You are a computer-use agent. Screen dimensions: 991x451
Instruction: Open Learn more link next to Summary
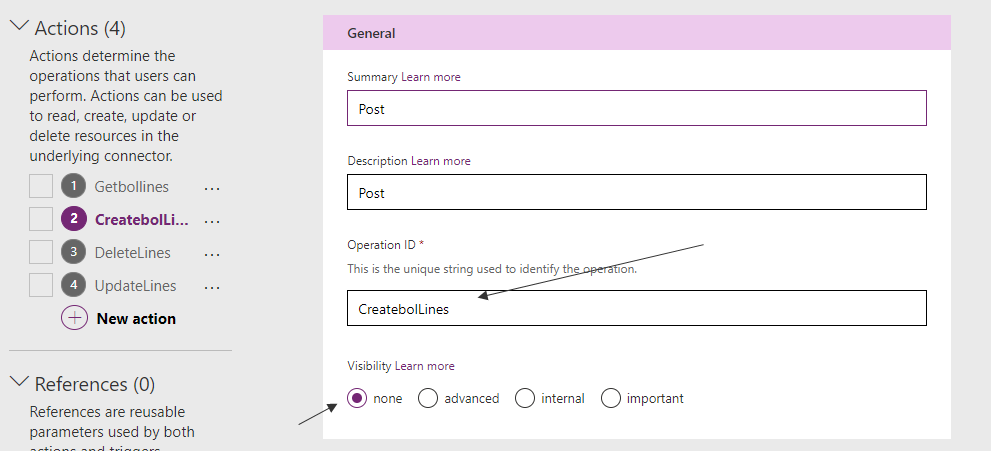click(431, 77)
